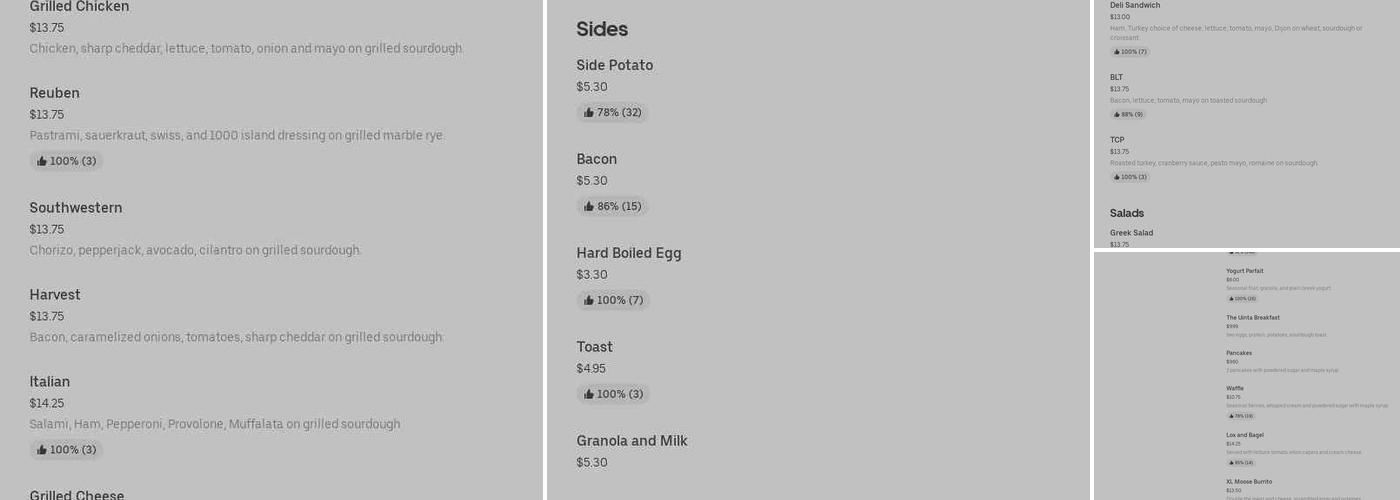Select the Yogurt Parfait item
The image size is (1400, 500).
tap(1245, 271)
